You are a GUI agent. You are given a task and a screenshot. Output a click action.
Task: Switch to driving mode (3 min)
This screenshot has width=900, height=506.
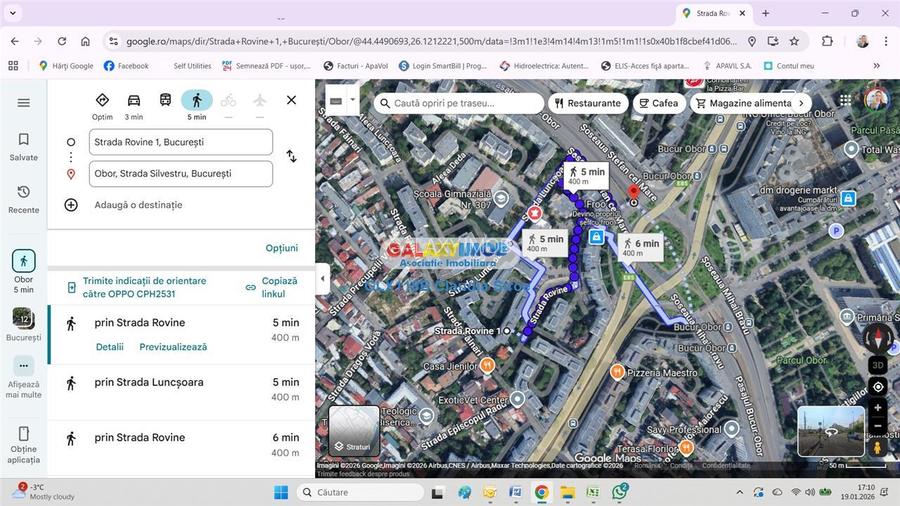[x=134, y=100]
